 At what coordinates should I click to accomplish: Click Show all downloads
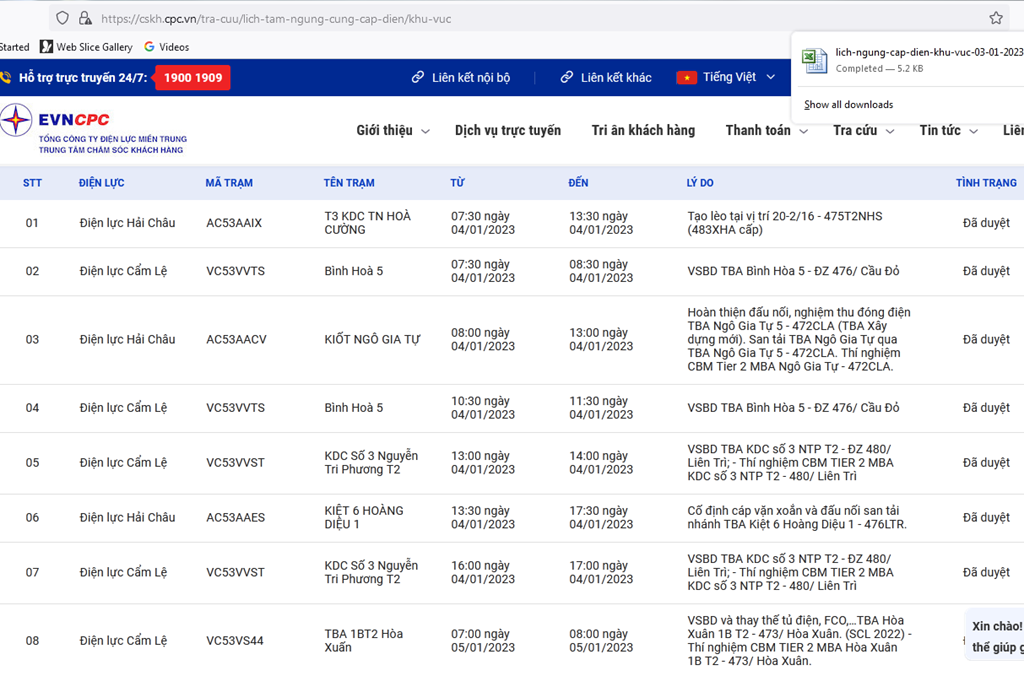pyautogui.click(x=848, y=105)
